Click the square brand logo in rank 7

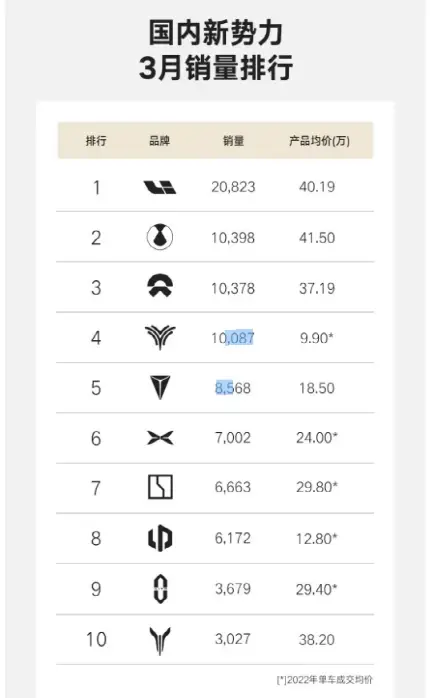point(160,487)
